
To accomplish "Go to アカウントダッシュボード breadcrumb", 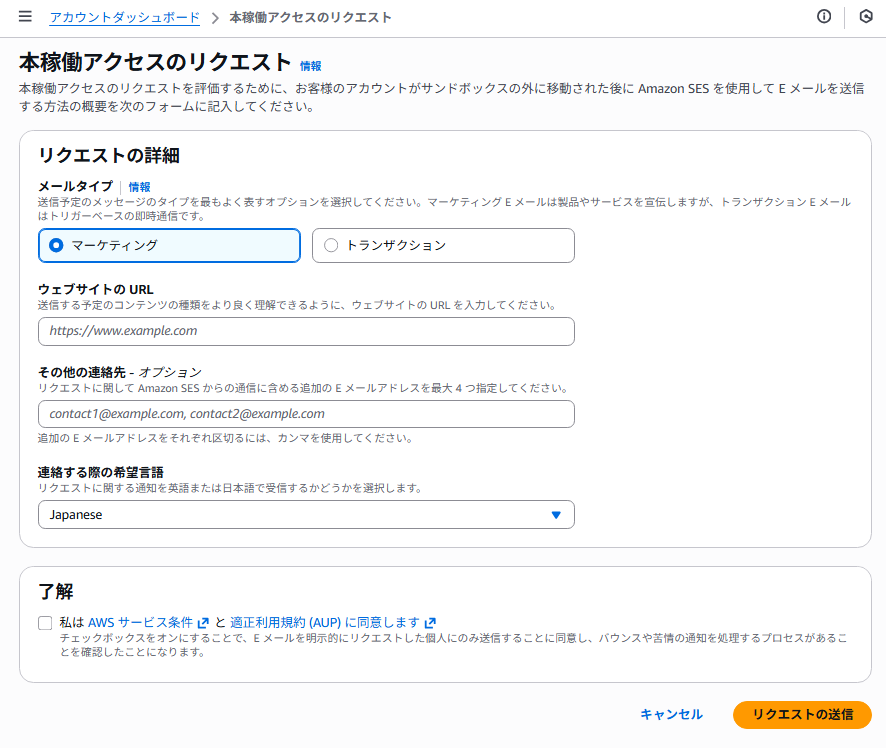I will coord(124,18).
